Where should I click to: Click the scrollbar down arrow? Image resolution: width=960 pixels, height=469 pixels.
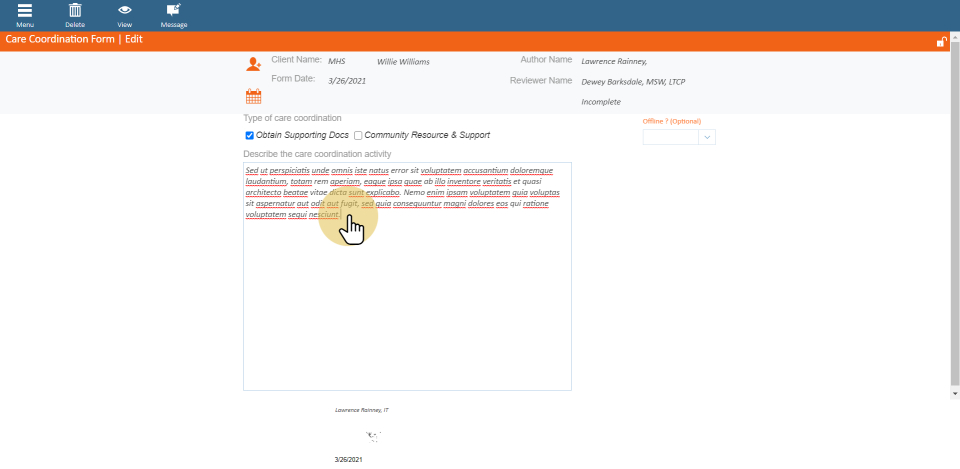pos(955,393)
